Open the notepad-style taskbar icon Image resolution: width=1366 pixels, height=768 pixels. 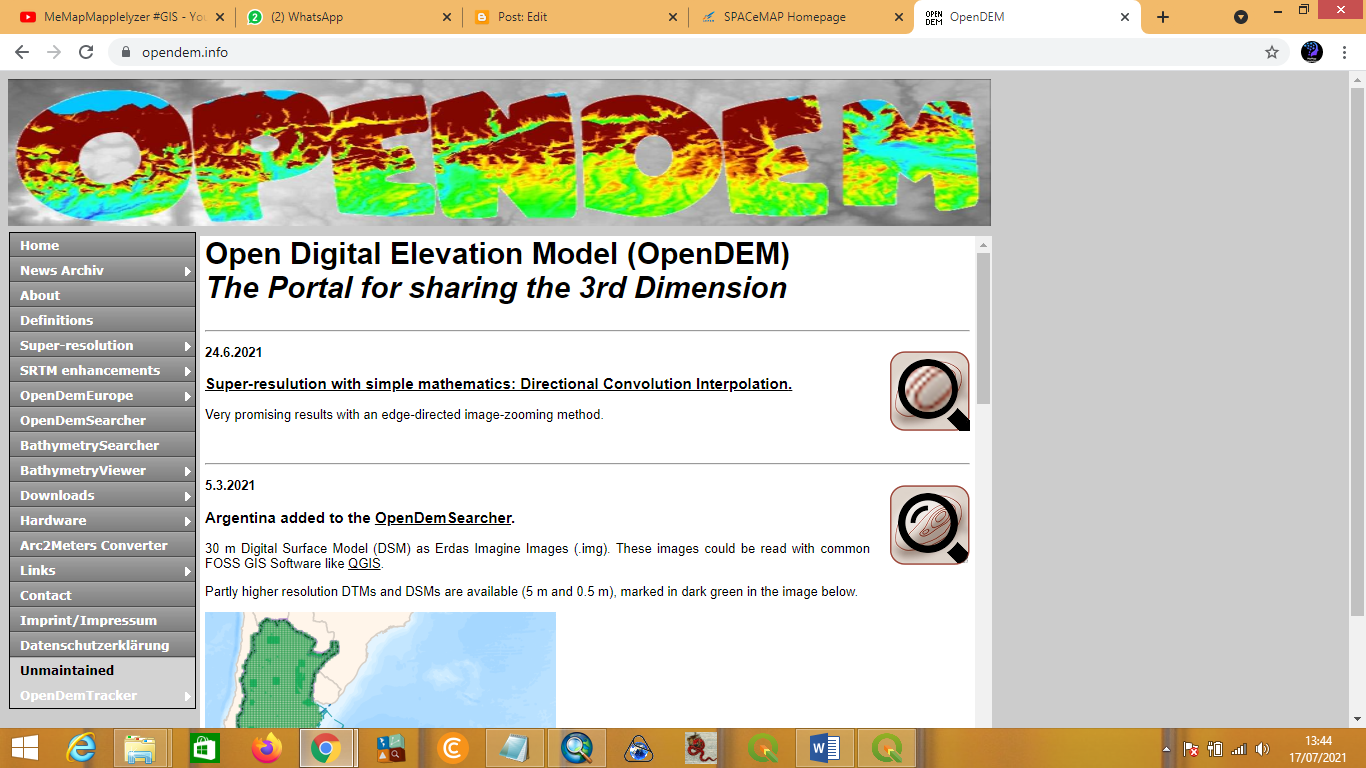[x=515, y=748]
